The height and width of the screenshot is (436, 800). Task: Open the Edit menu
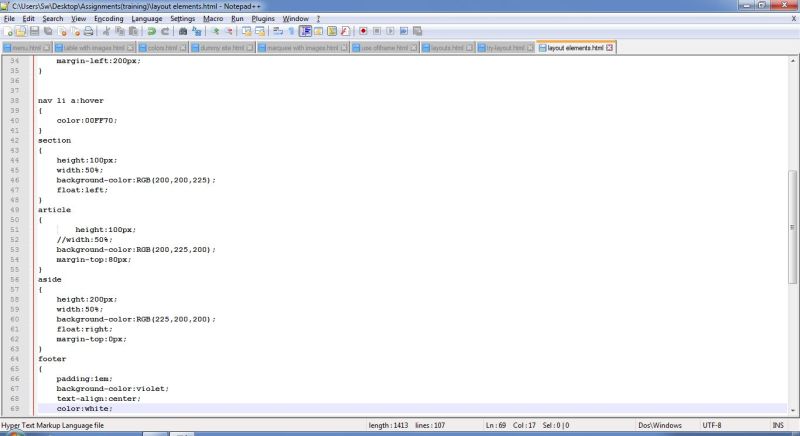pos(28,18)
